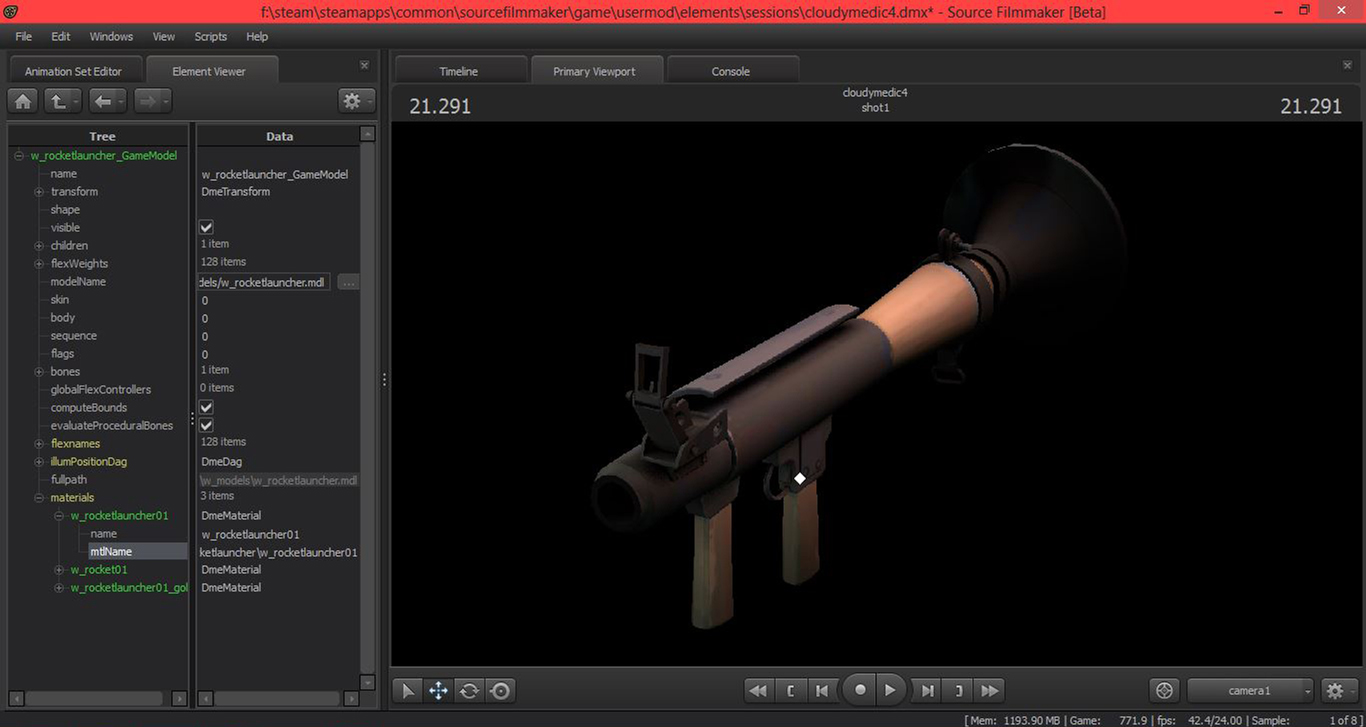Close the viewport panel group
The height and width of the screenshot is (727, 1366).
click(x=1347, y=65)
